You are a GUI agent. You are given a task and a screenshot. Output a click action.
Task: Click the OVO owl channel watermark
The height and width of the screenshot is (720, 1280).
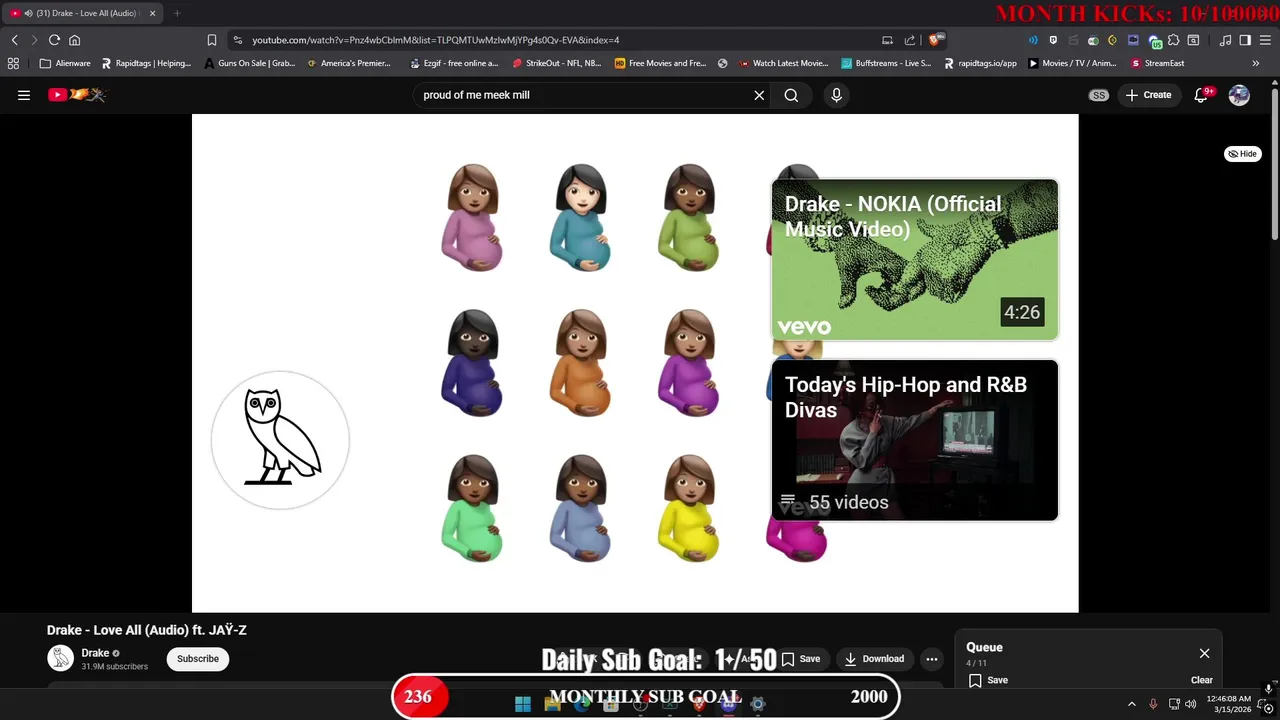[280, 440]
